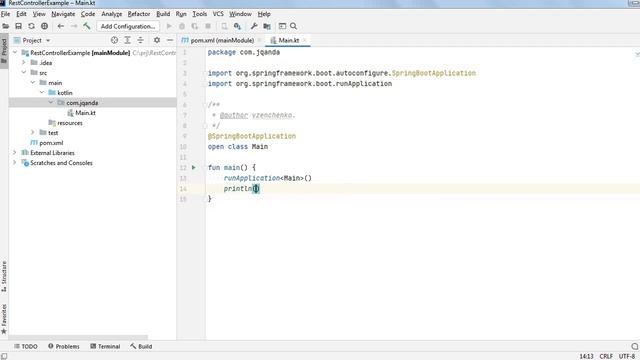Image resolution: width=640 pixels, height=360 pixels.
Task: Click the globe icon in the toolbar
Action: 44,26
